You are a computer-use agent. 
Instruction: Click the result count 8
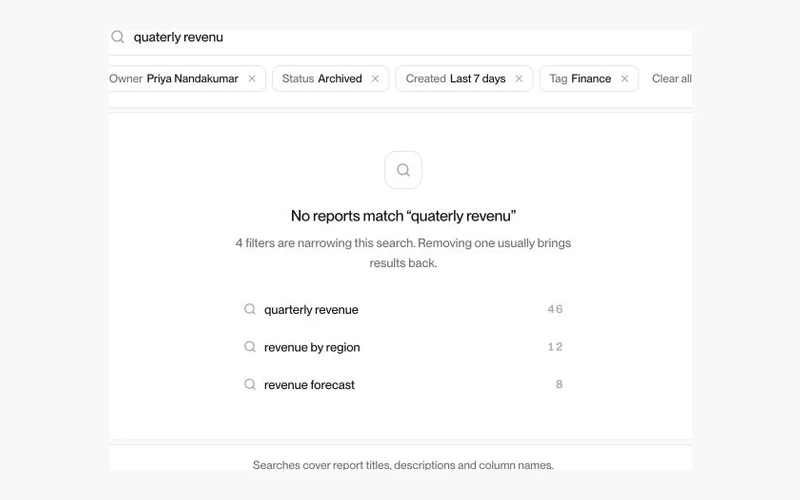(559, 384)
